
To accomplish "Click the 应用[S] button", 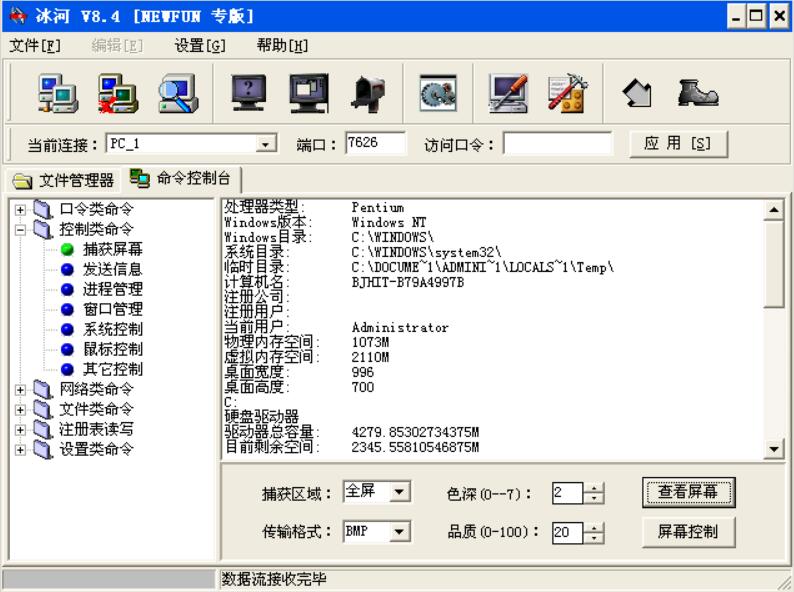I will [x=678, y=144].
